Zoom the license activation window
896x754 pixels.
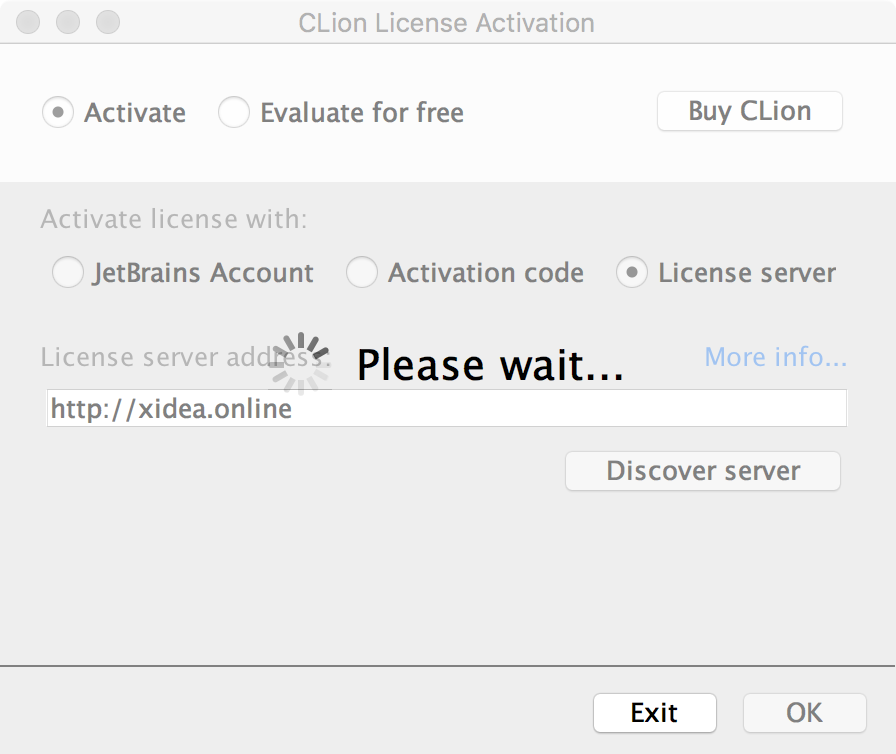coord(108,22)
